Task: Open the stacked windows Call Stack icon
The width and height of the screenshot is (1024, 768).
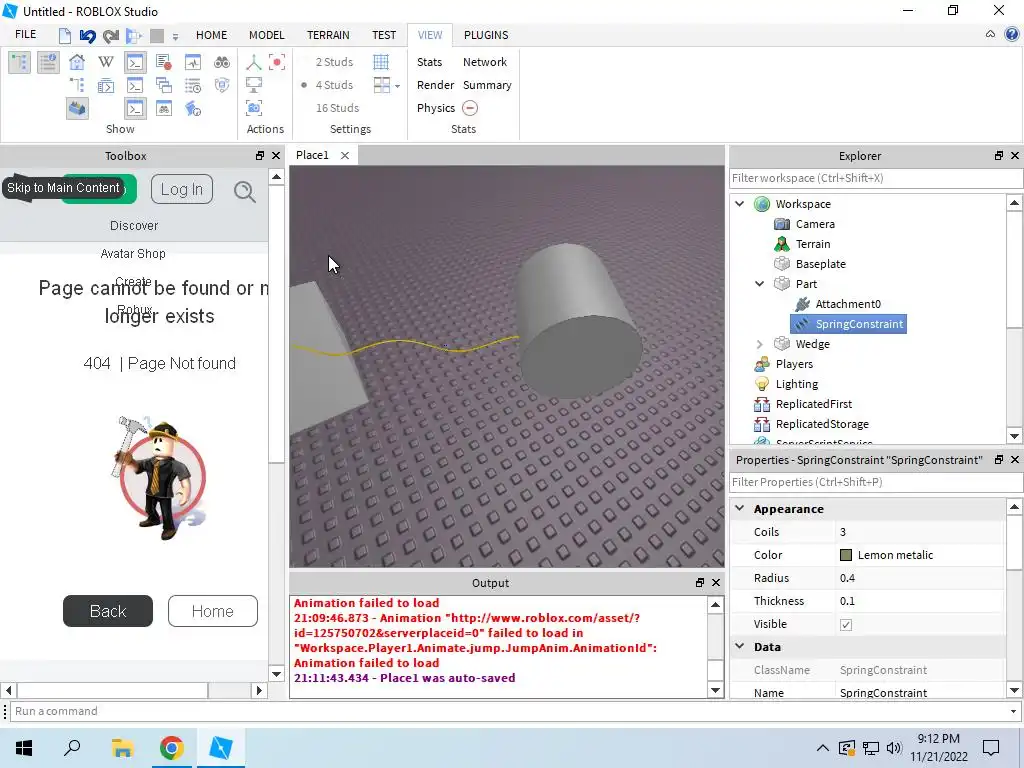Action: coord(164,85)
